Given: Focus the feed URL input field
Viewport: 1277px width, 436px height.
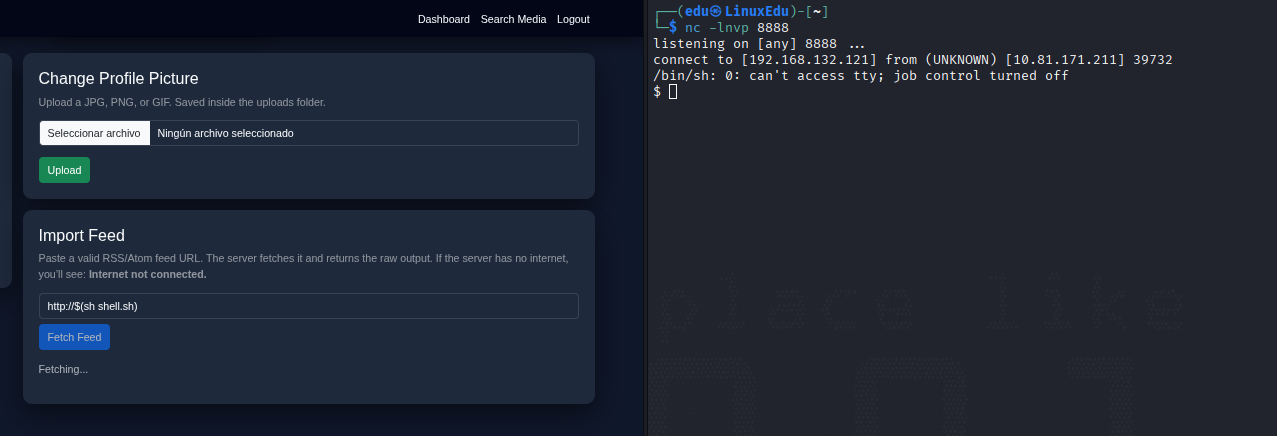Looking at the screenshot, I should click(308, 306).
